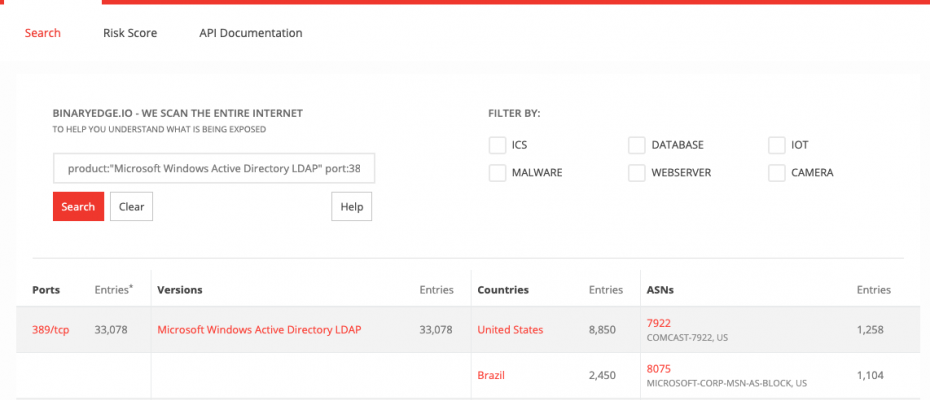This screenshot has width=930, height=400.
Task: Click the FILTER BY: label
Action: pos(514,113)
